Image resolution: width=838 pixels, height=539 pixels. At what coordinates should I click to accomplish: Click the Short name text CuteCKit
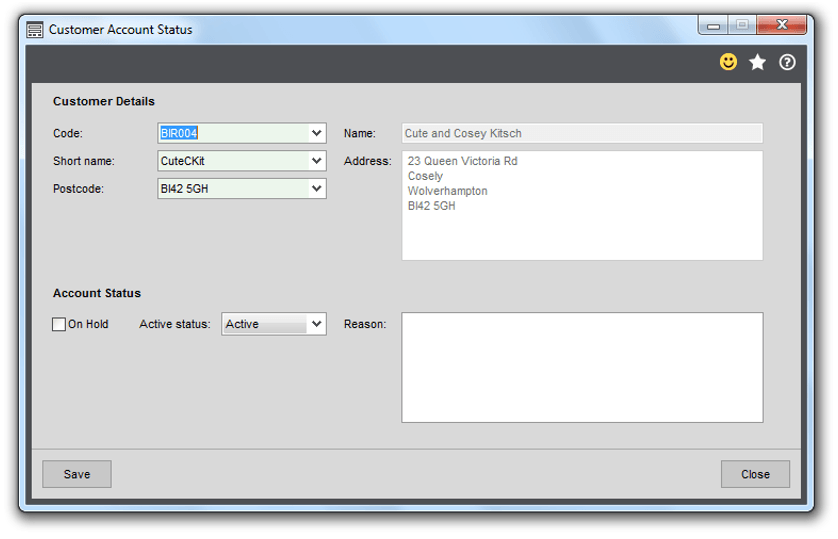click(x=182, y=161)
